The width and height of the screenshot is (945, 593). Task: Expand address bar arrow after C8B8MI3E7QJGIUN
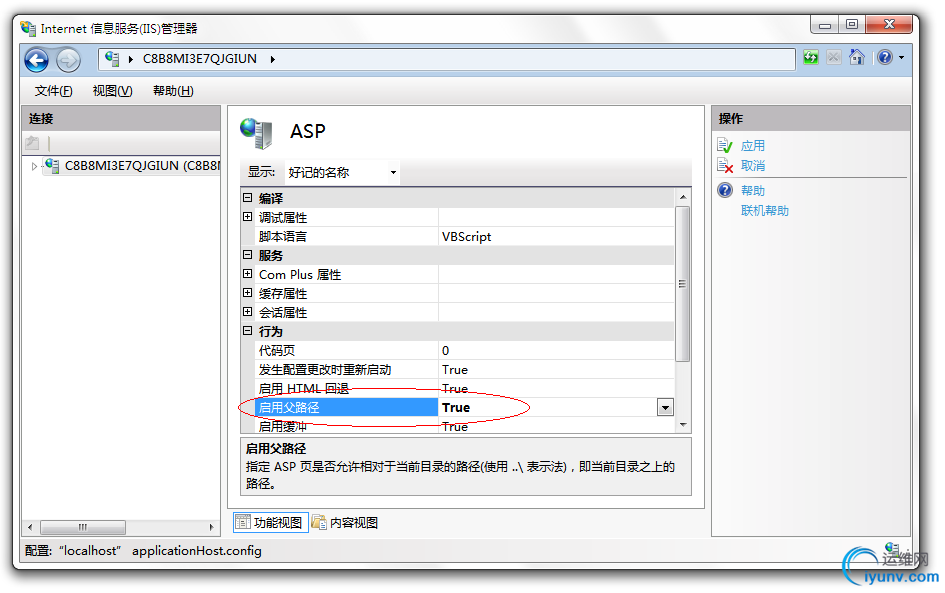click(x=272, y=59)
